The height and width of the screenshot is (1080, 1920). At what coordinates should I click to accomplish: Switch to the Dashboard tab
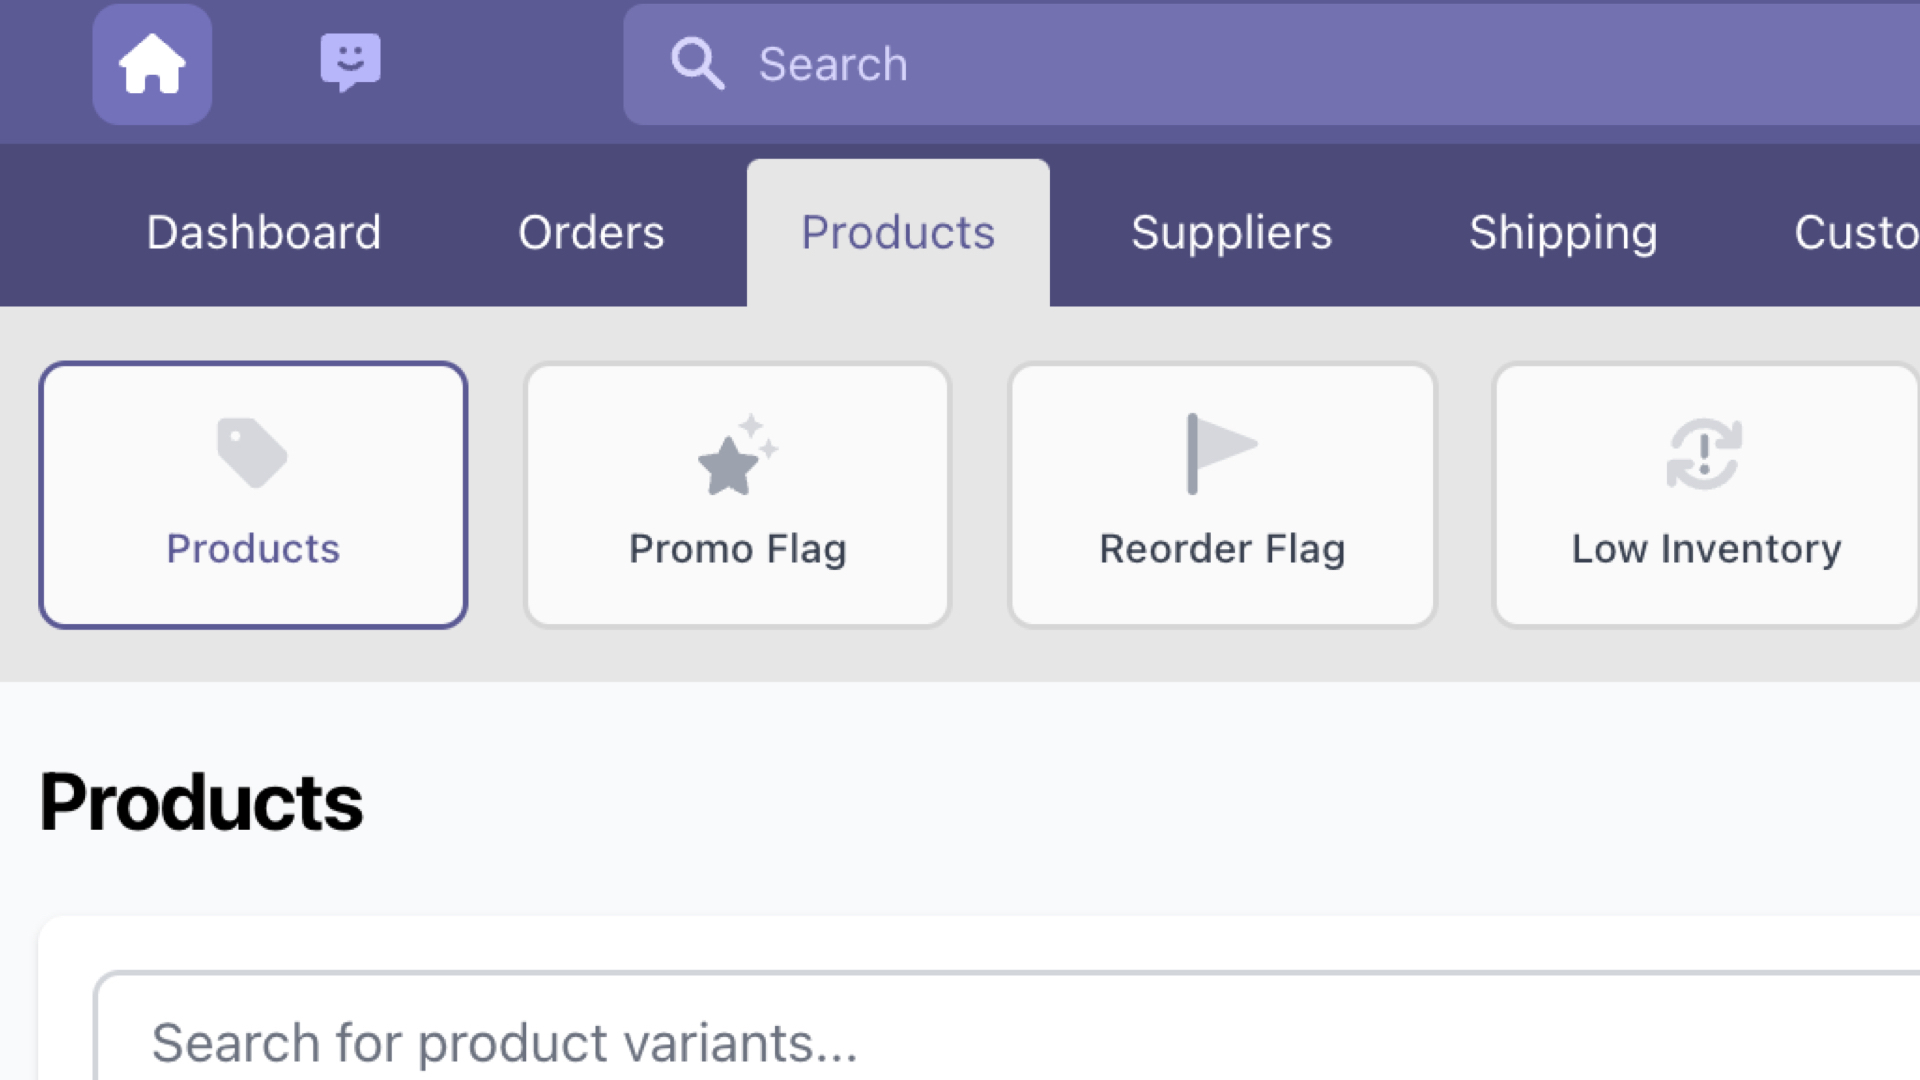click(264, 232)
